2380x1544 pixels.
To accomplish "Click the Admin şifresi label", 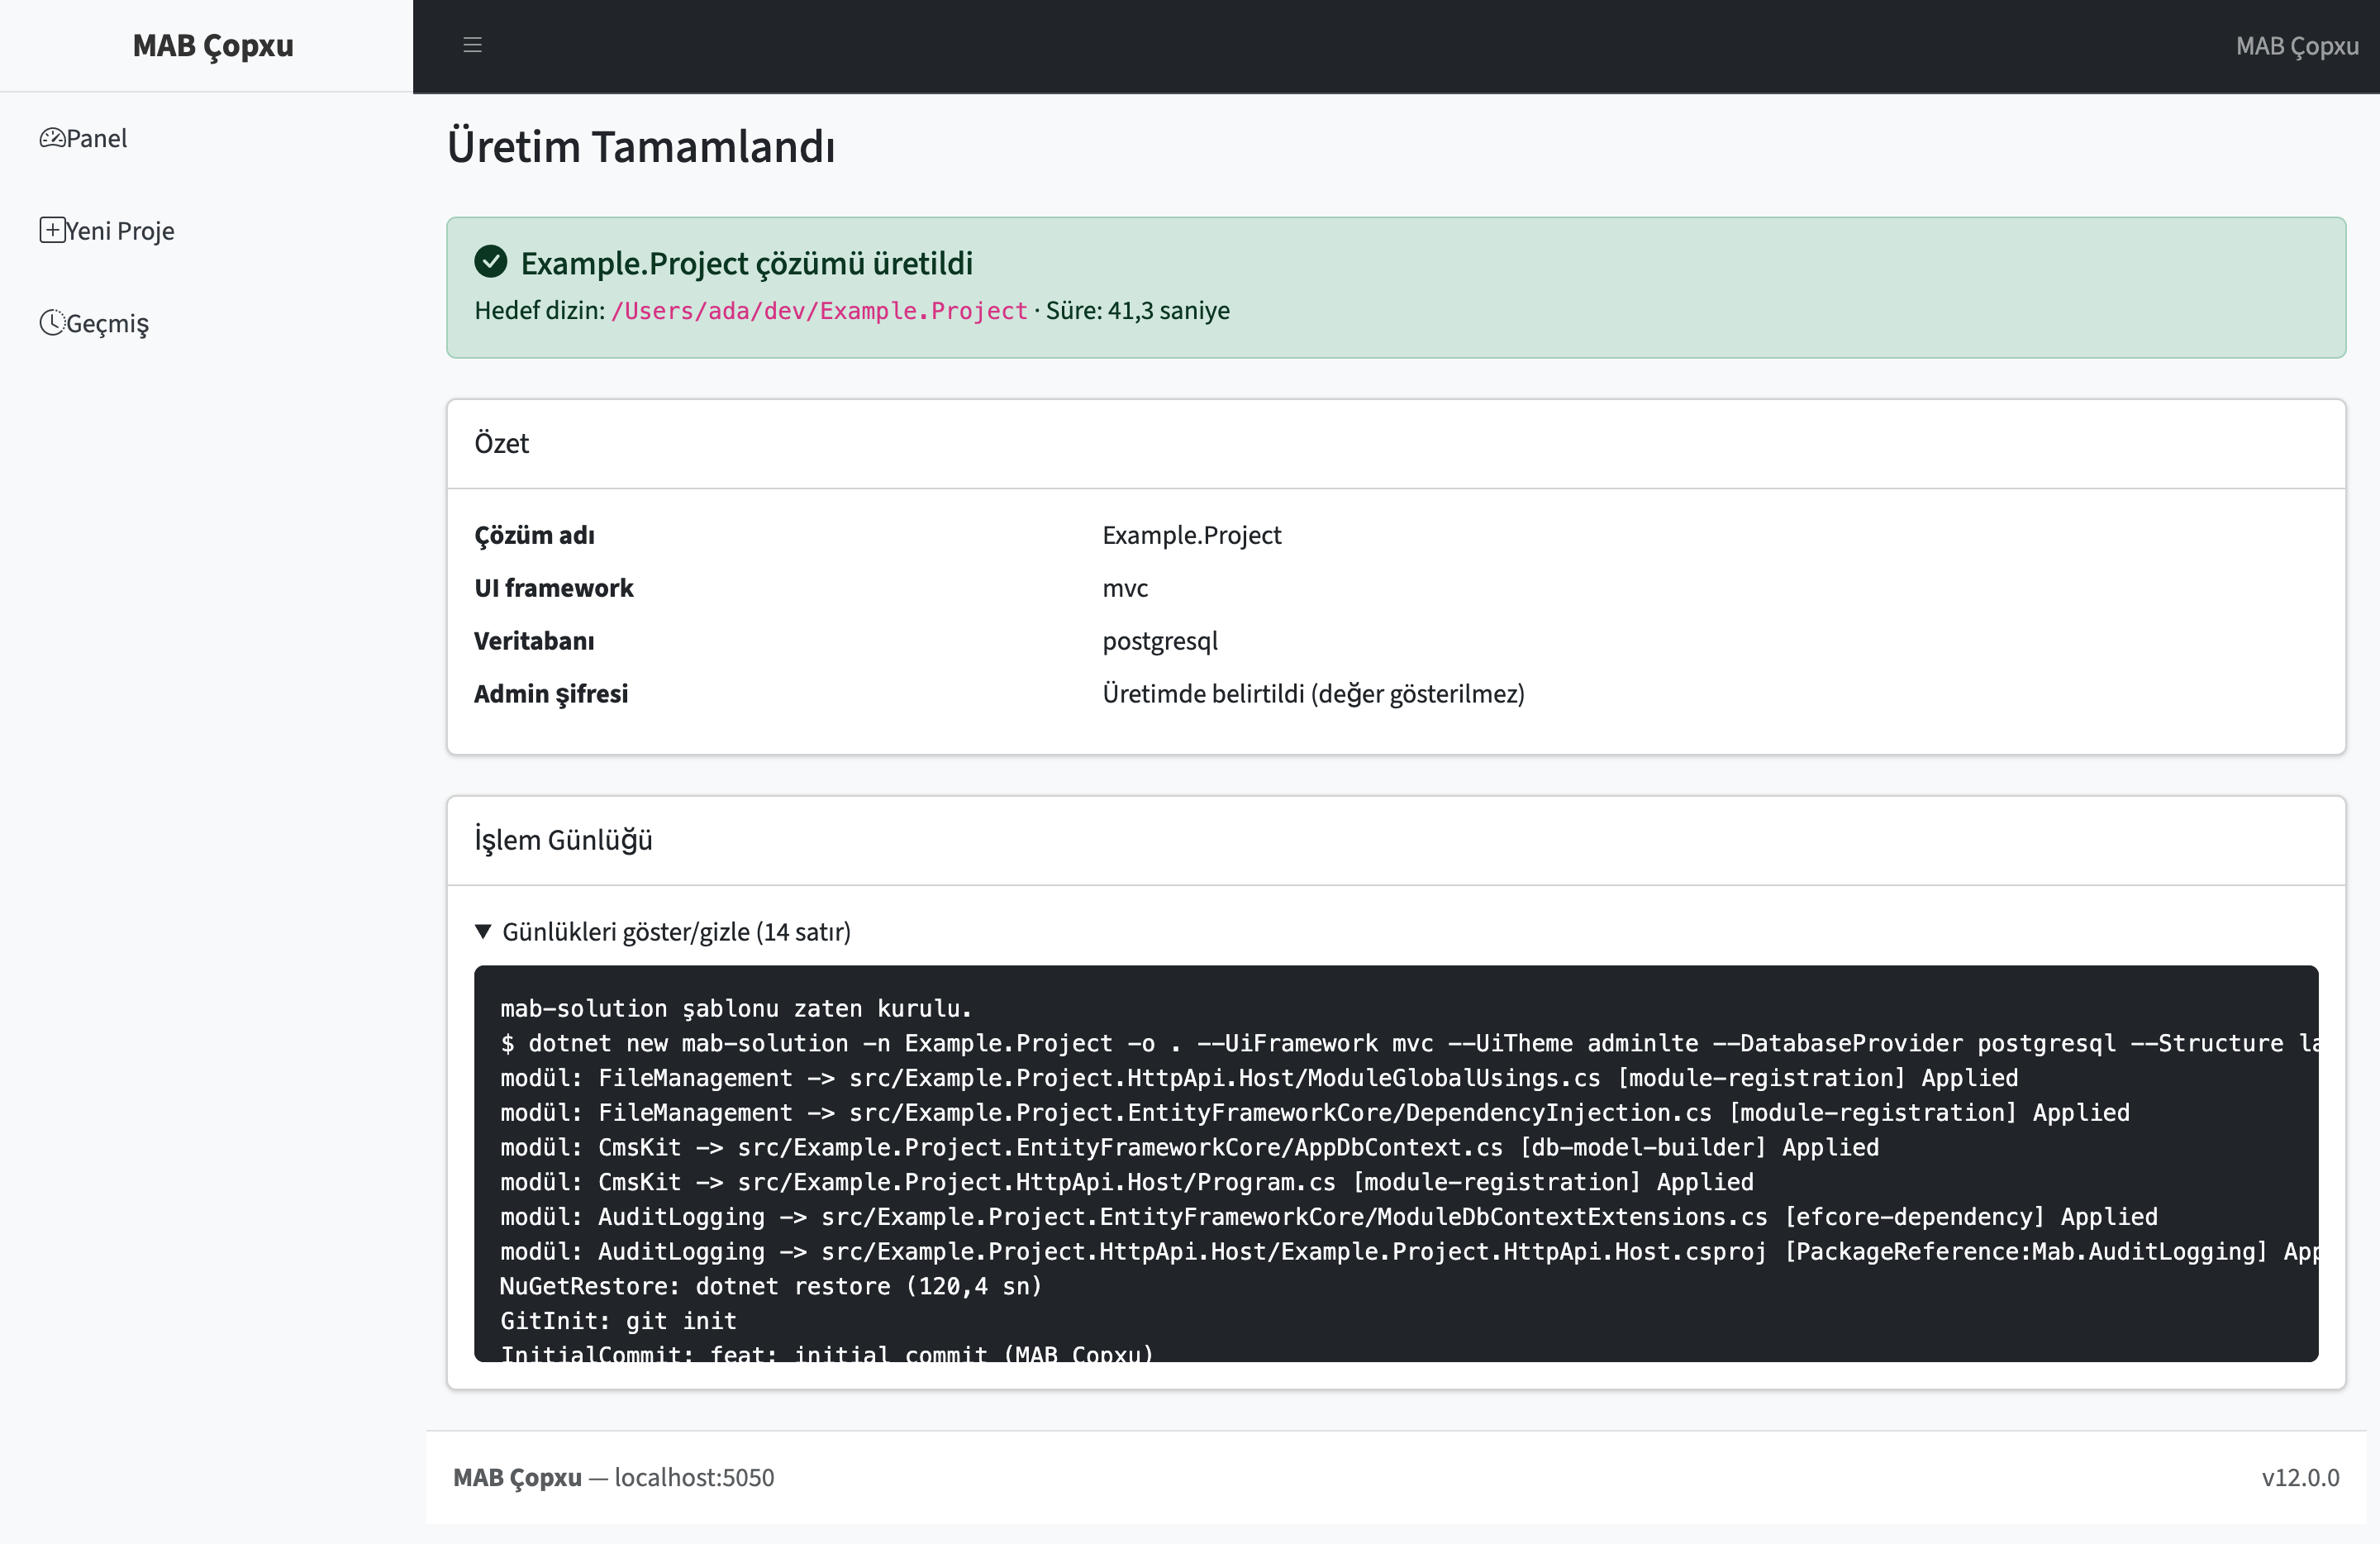I will (551, 694).
